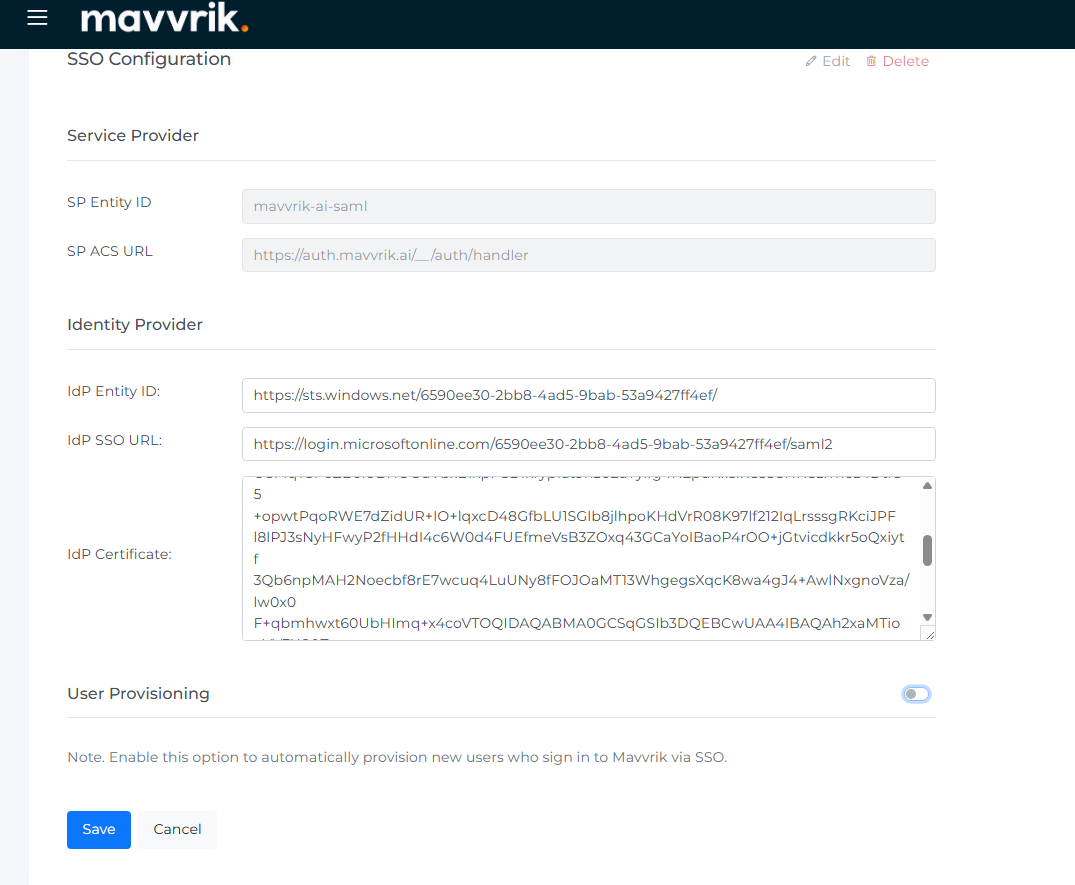
Task: Click the Mavvrik logo in header
Action: coord(164,18)
